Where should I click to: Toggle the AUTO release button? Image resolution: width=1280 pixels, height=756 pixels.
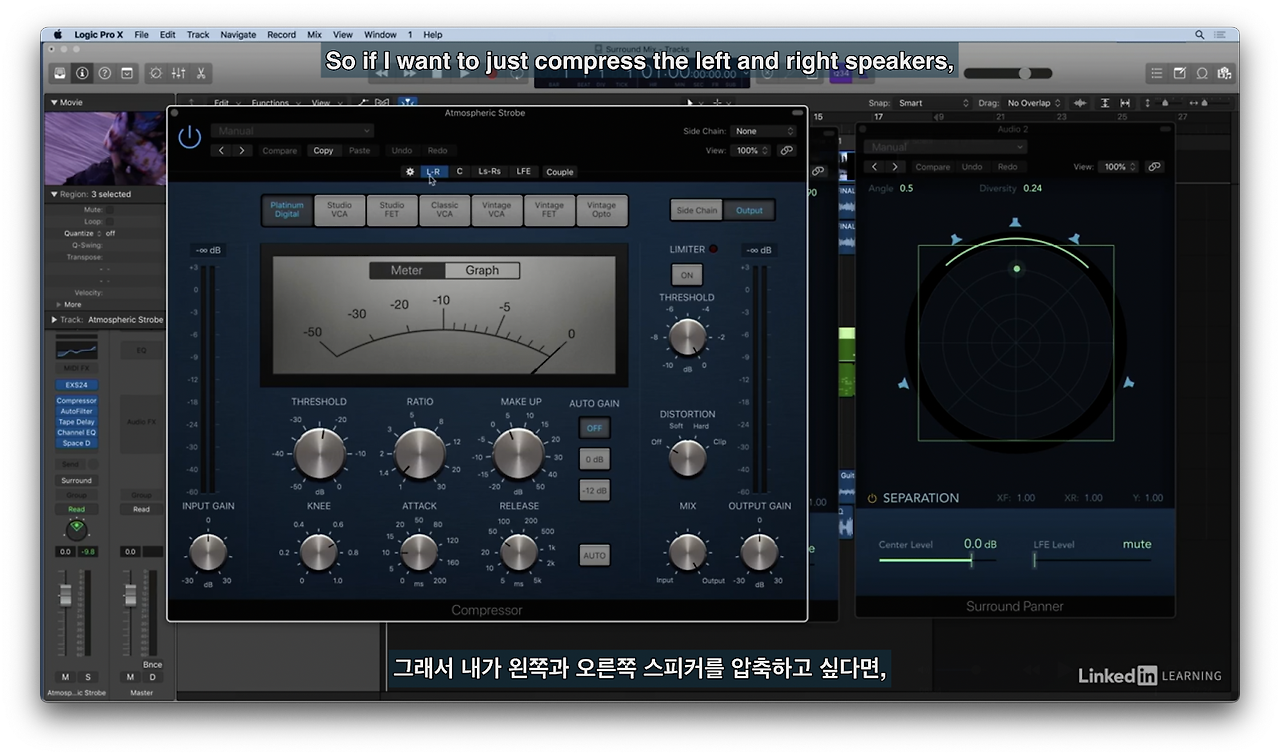tap(594, 555)
